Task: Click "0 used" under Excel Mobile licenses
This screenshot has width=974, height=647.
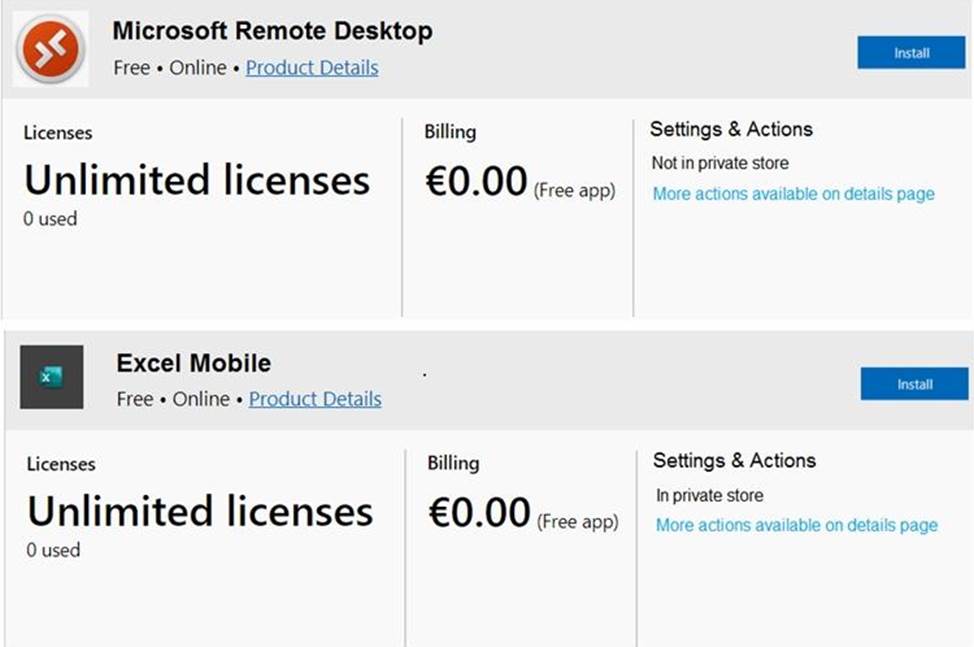Action: 53,550
